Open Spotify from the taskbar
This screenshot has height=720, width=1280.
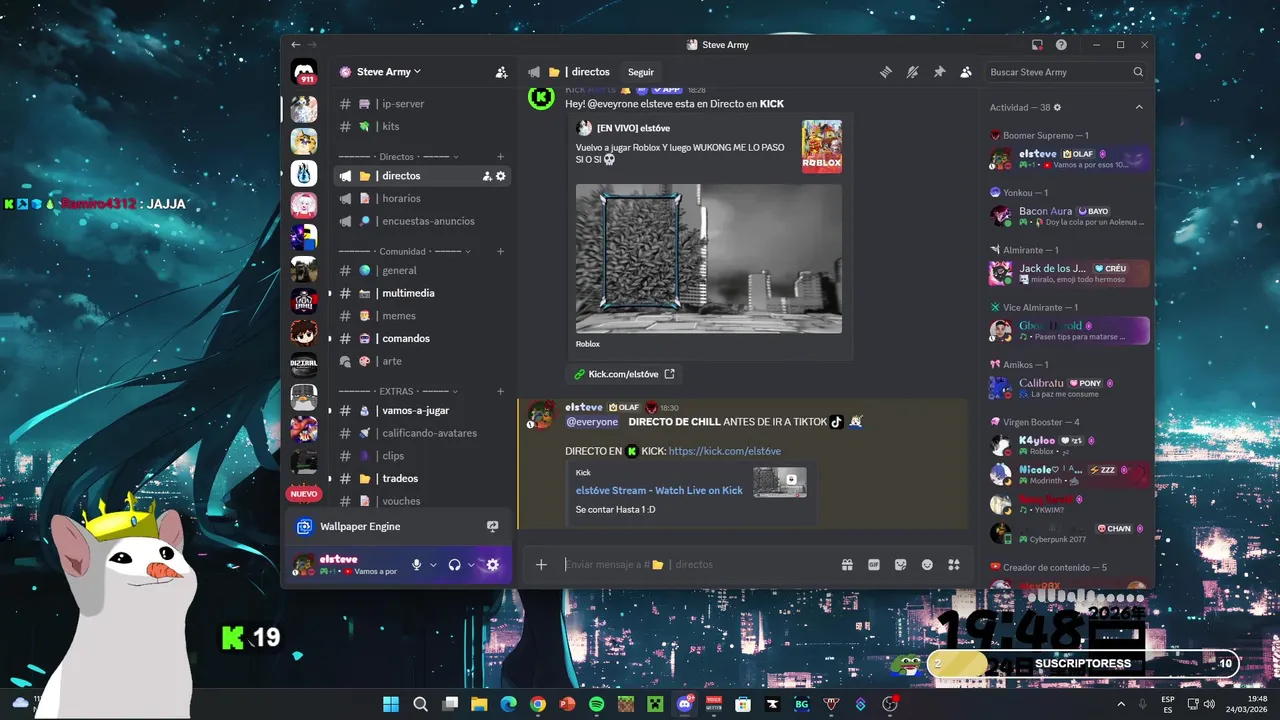coord(596,704)
